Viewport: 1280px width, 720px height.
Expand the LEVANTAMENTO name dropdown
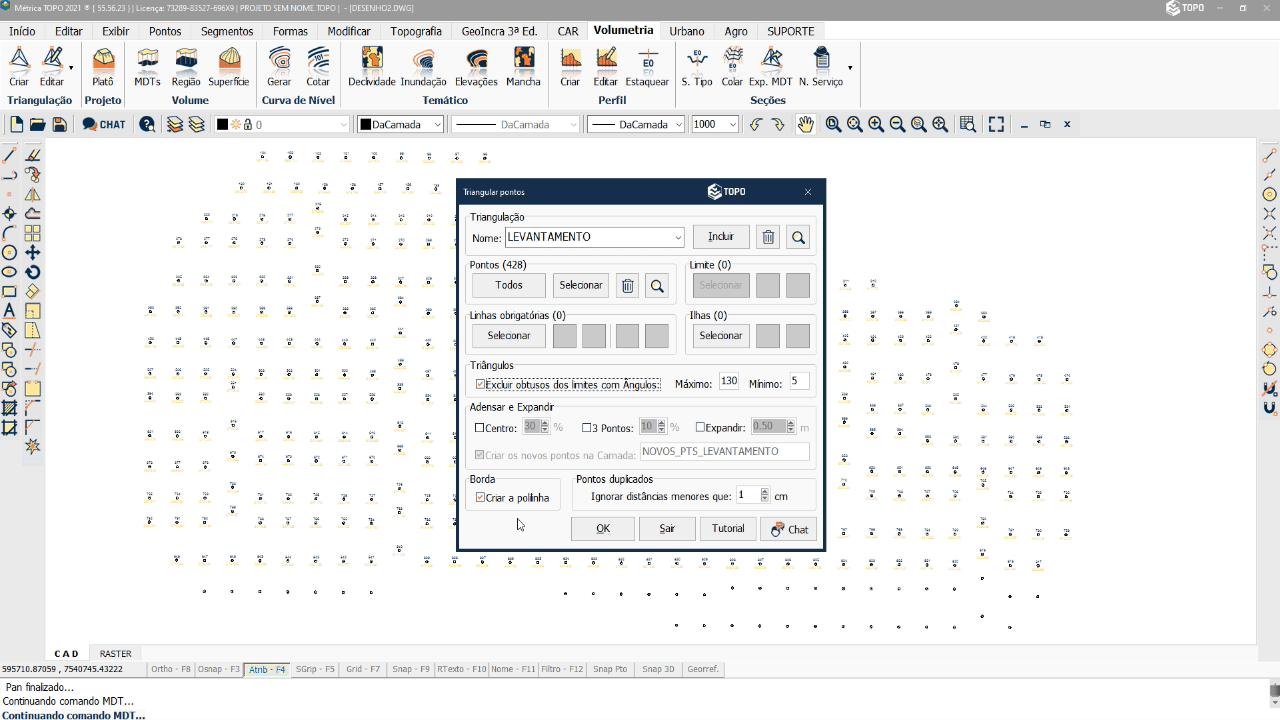click(677, 237)
